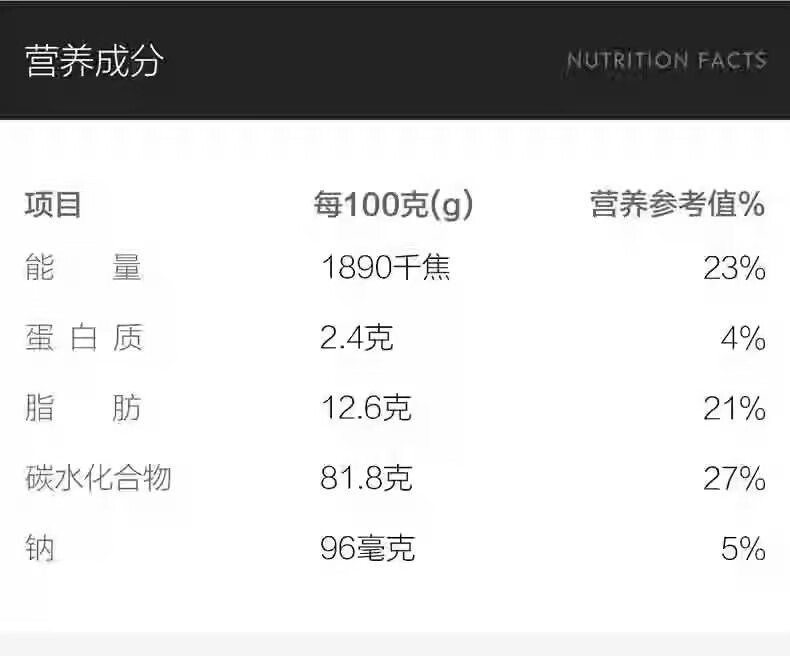Select the 项目 column header
790x656 pixels.
pos(53,205)
